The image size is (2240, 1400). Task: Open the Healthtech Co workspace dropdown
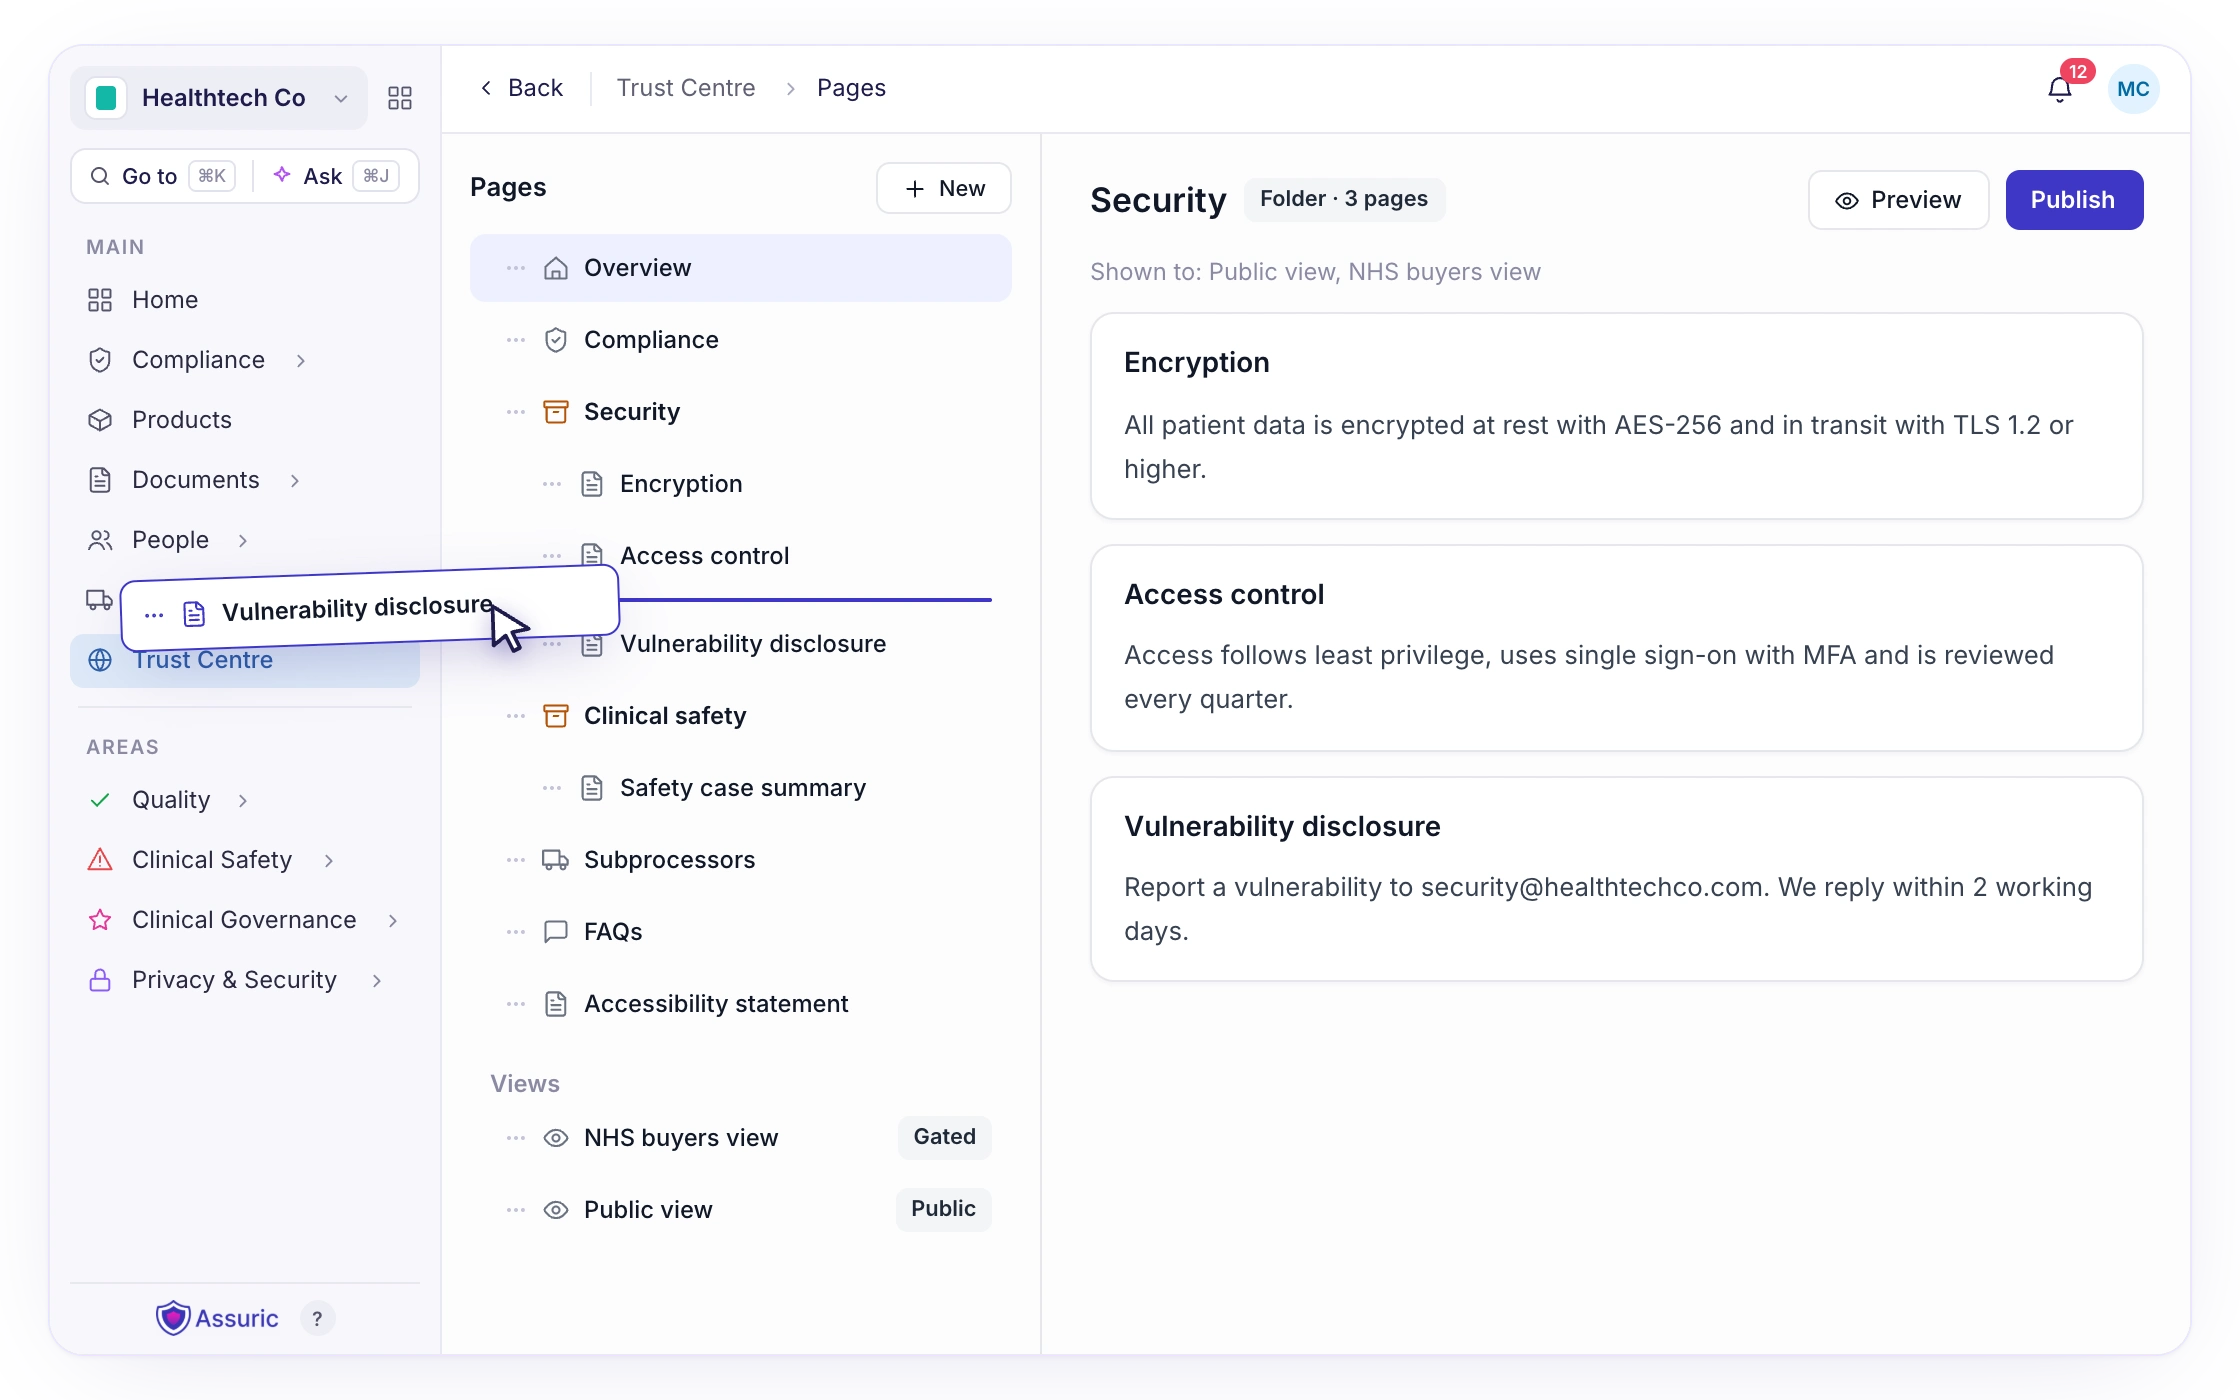pyautogui.click(x=219, y=98)
